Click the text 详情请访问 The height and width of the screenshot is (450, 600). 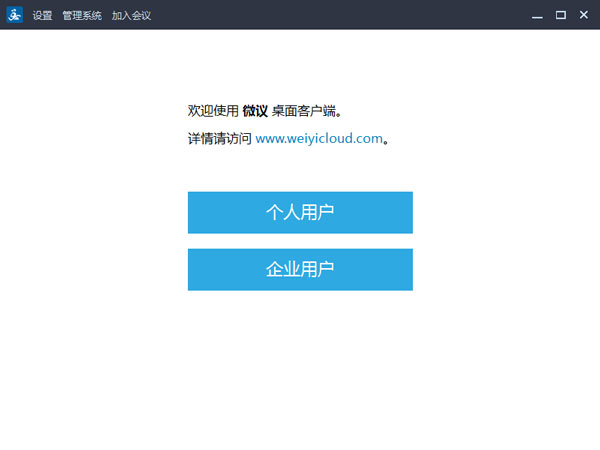220,139
